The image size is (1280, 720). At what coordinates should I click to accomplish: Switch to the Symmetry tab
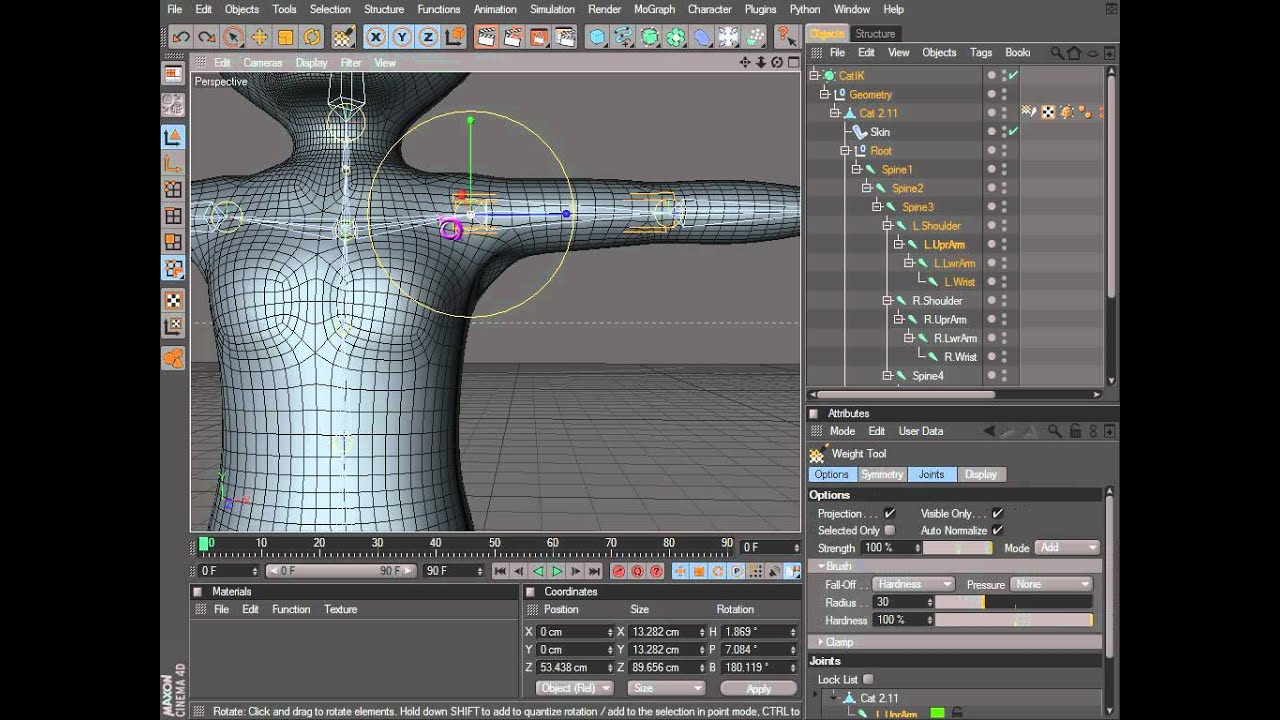[881, 475]
